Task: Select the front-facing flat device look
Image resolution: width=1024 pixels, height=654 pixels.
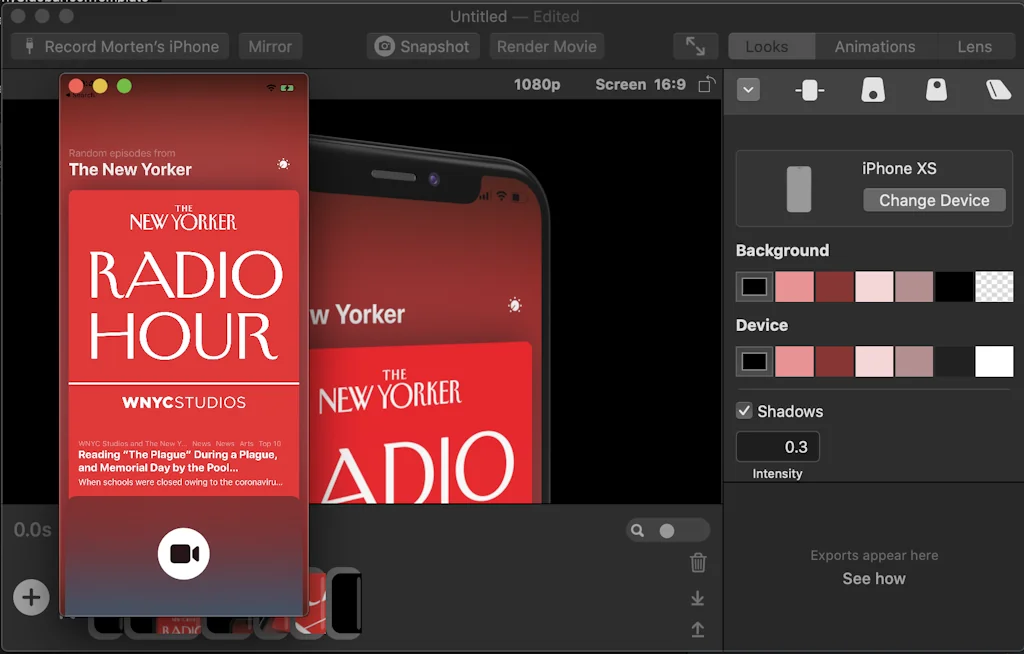Action: click(809, 90)
